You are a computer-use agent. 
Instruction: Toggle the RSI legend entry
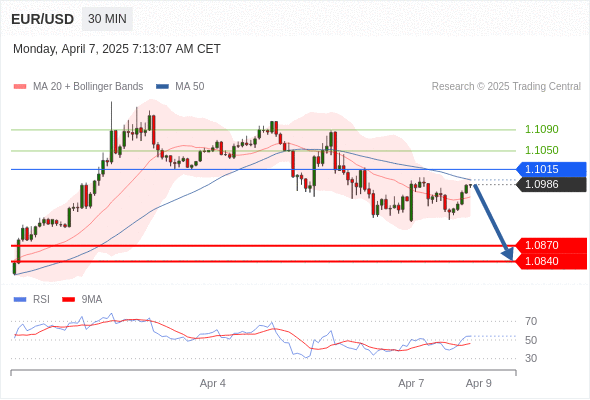[x=32, y=300]
